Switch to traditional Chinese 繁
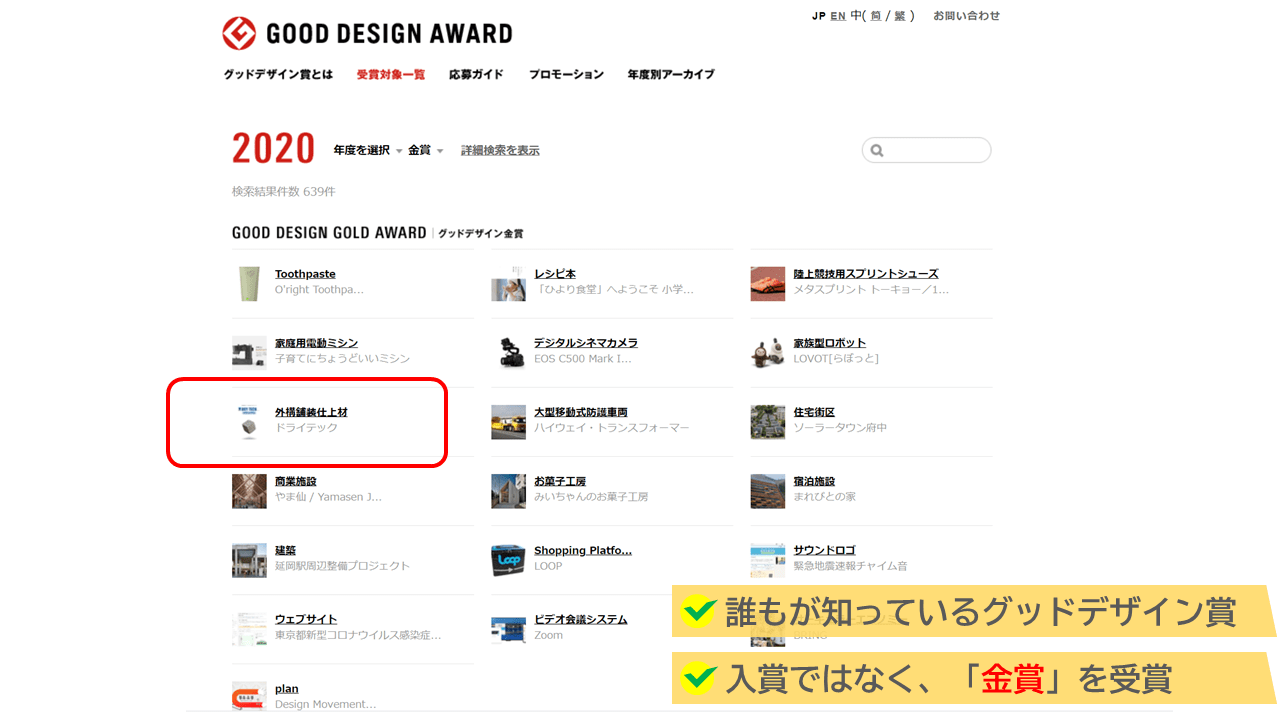Image resolution: width=1280 pixels, height=720 pixels. (900, 16)
